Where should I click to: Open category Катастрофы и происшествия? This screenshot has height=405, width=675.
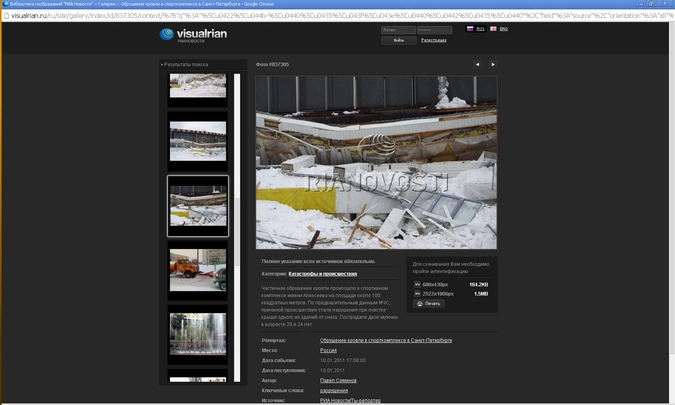[323, 273]
